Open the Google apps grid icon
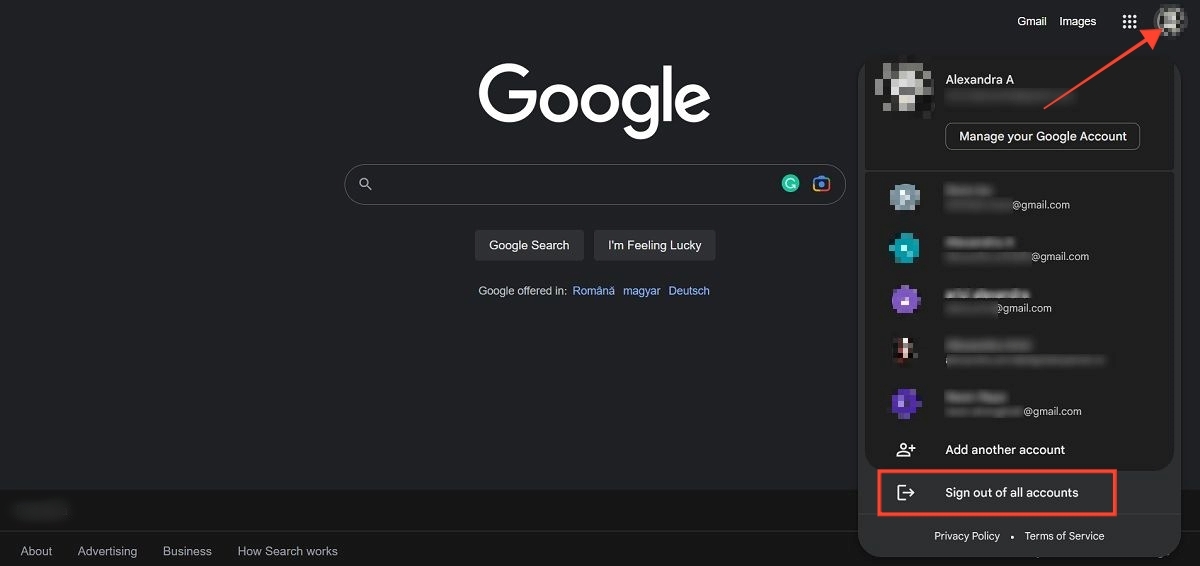Viewport: 1200px width, 566px height. click(1129, 21)
